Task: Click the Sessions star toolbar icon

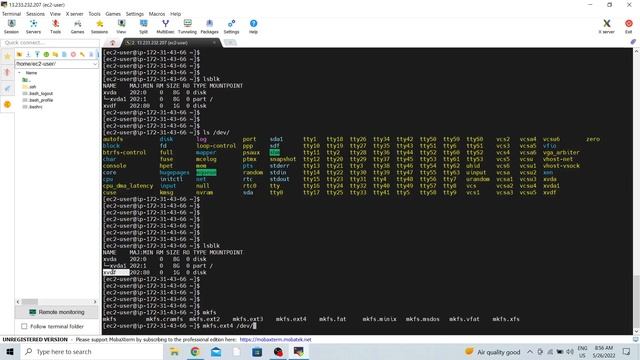Action: click(100, 27)
